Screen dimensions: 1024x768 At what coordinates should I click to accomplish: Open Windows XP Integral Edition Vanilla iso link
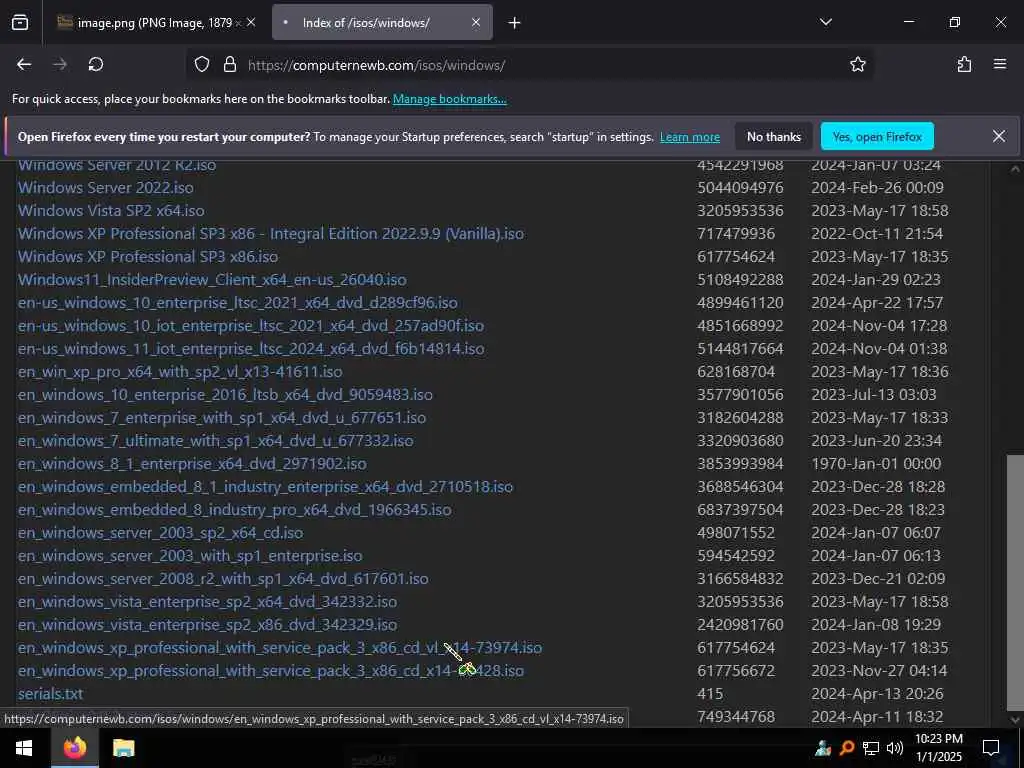click(270, 234)
